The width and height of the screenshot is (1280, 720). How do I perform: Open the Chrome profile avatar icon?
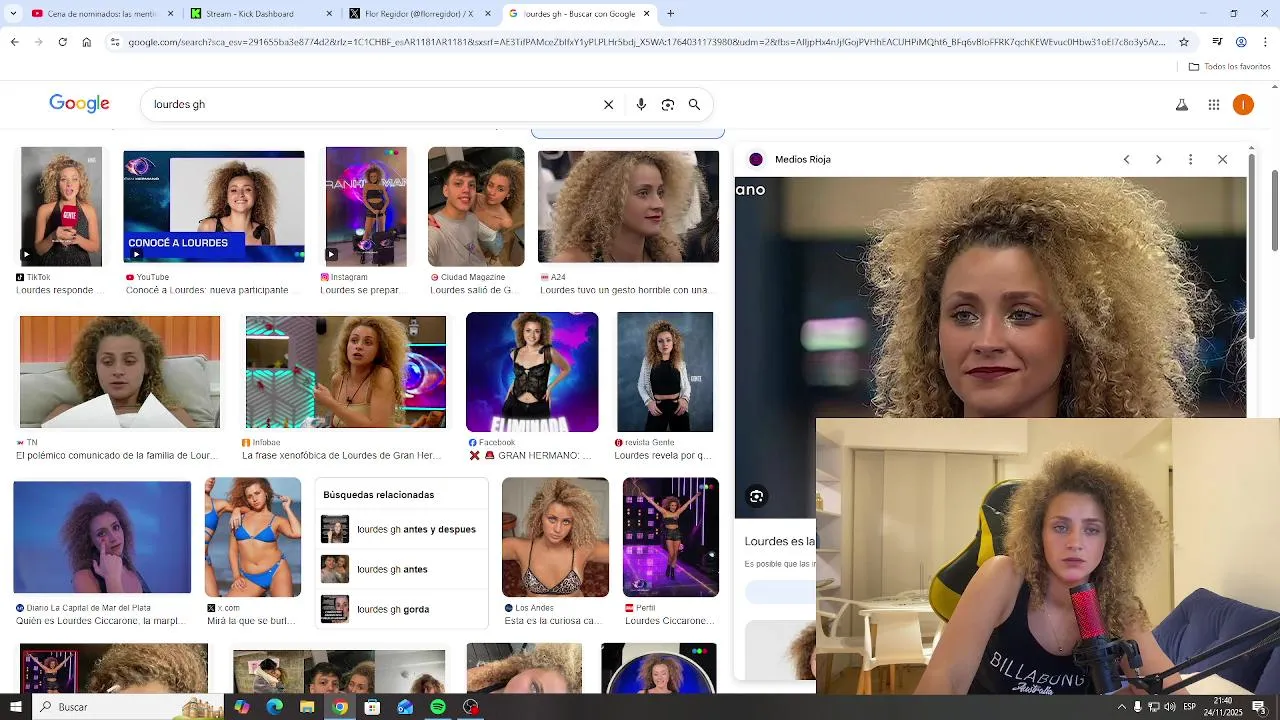(x=1241, y=42)
